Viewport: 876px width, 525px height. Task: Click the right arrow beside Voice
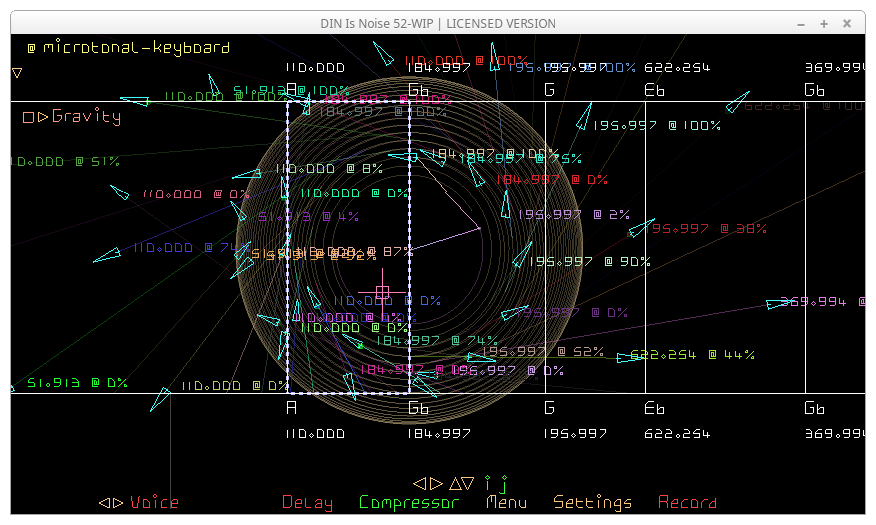(x=118, y=503)
